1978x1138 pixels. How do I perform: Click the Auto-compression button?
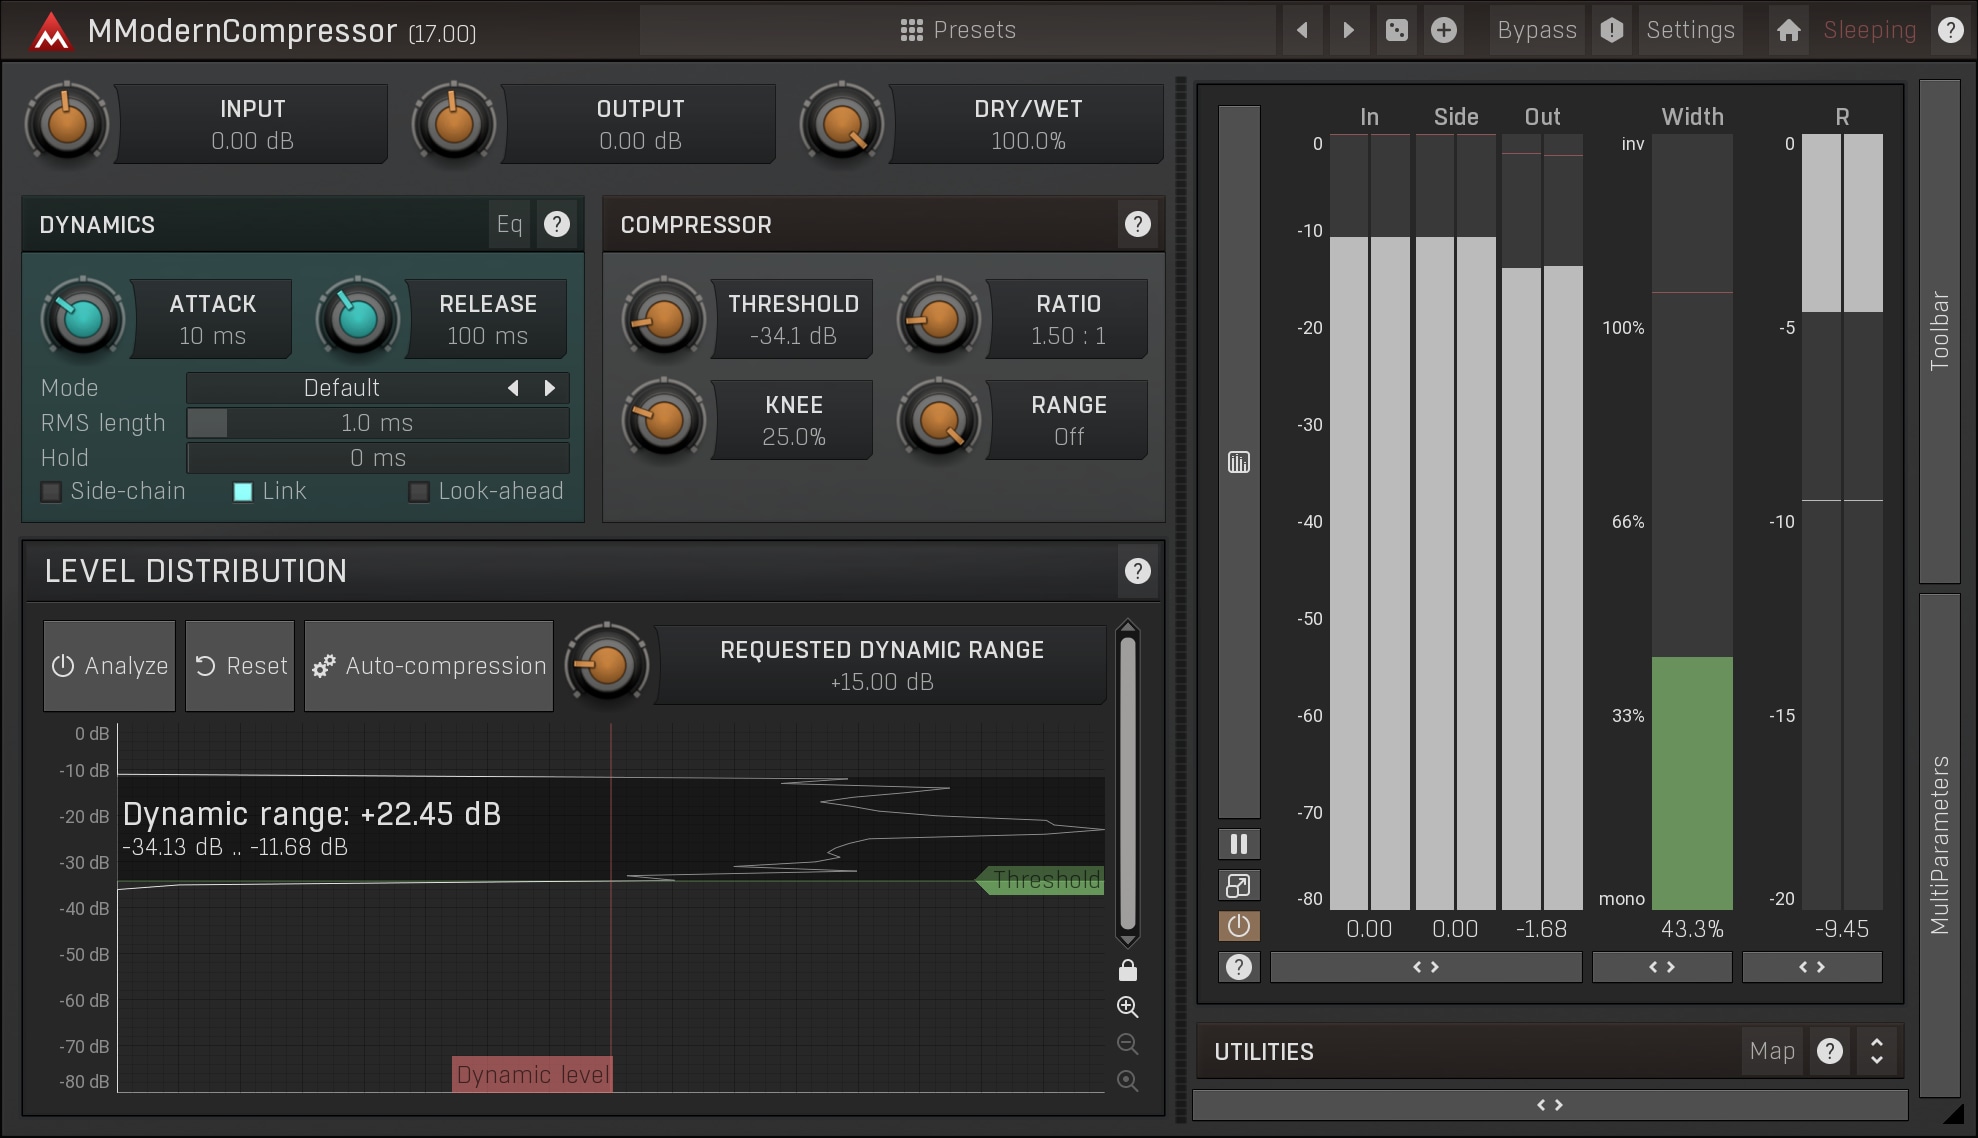429,666
